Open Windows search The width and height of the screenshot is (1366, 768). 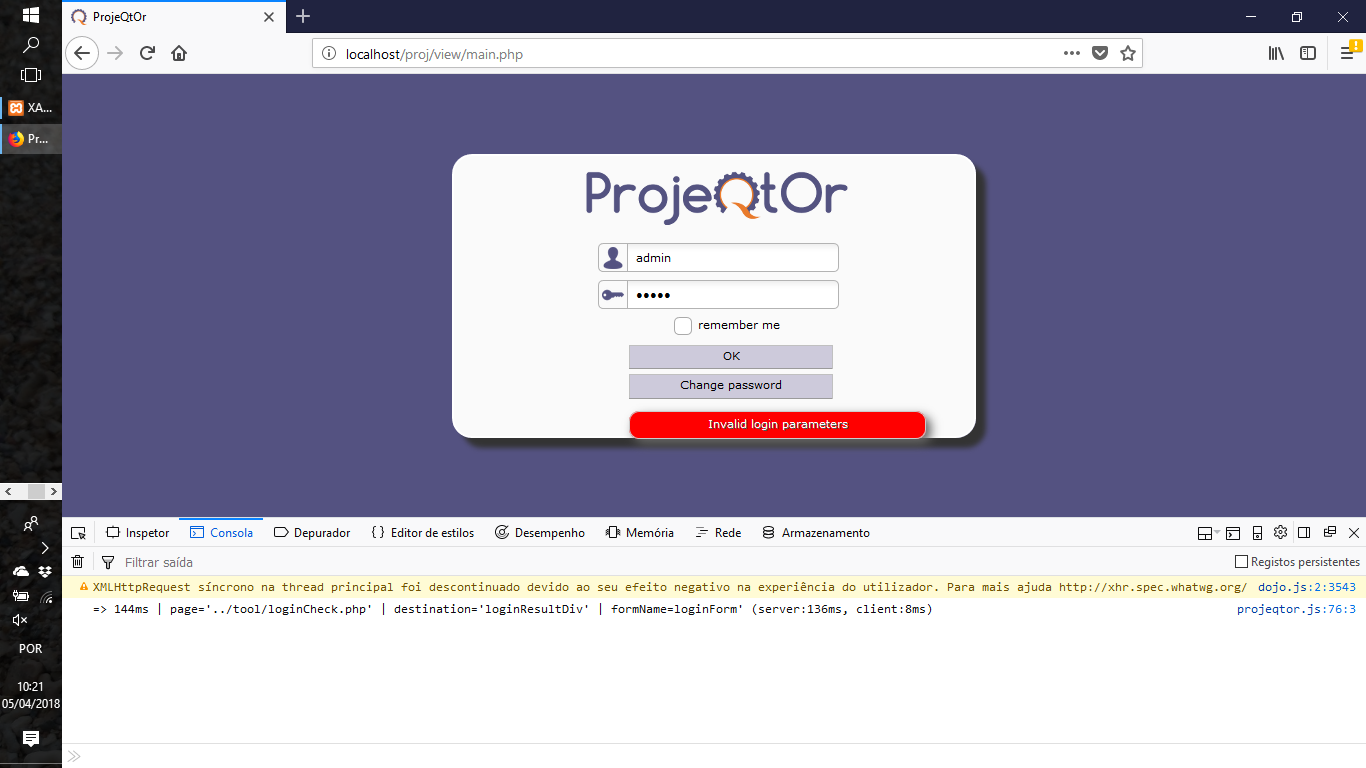coord(31,45)
